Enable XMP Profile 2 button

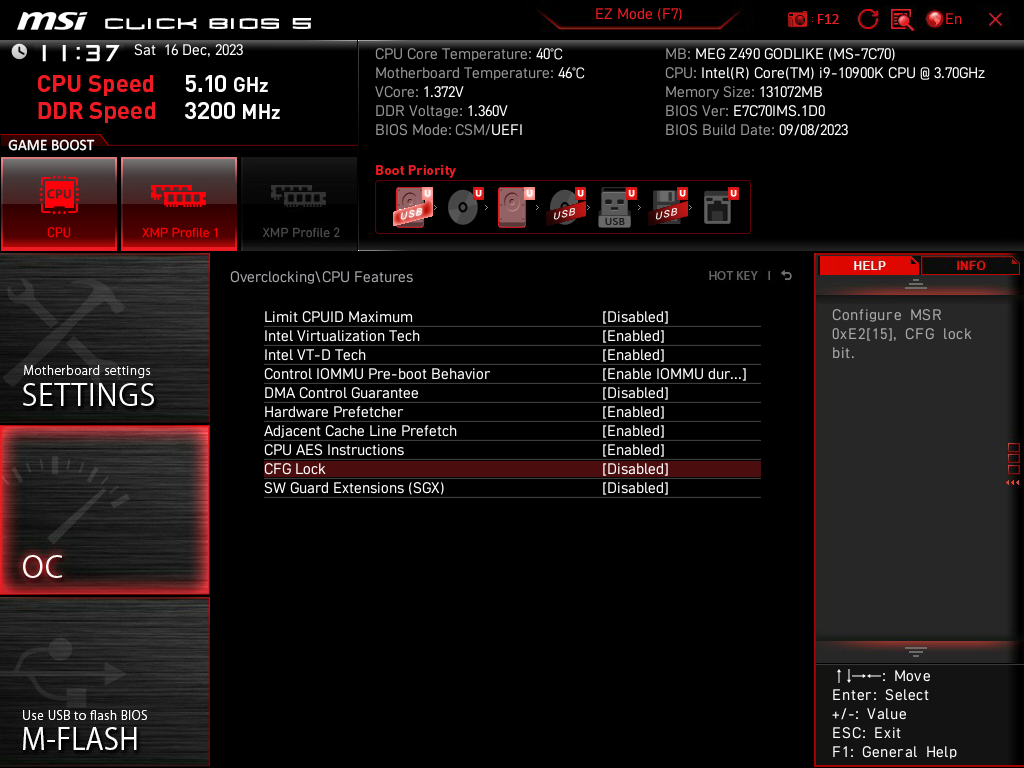pyautogui.click(x=300, y=204)
